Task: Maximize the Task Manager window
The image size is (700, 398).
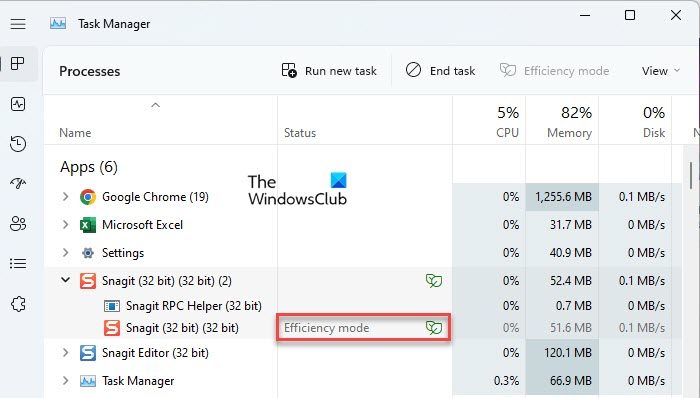Action: pos(630,15)
